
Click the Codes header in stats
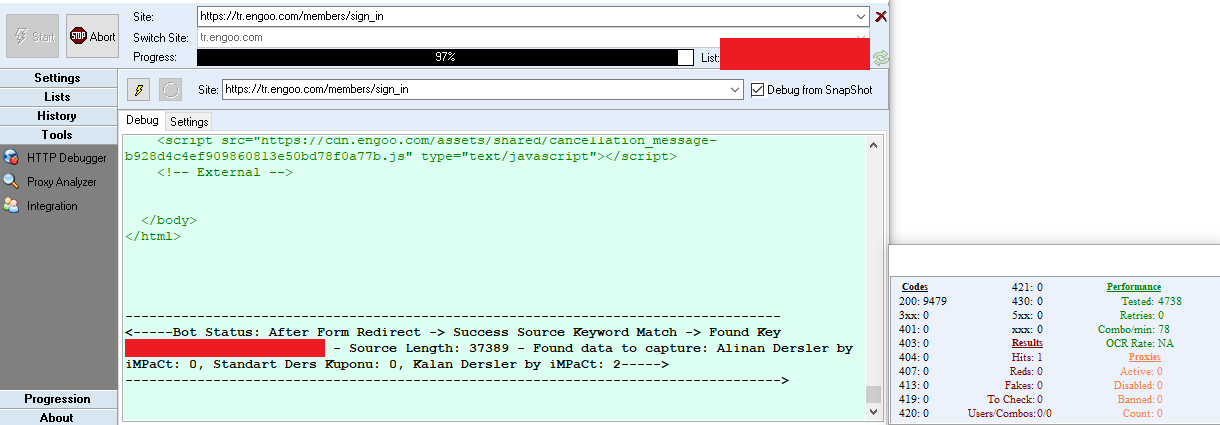914,287
